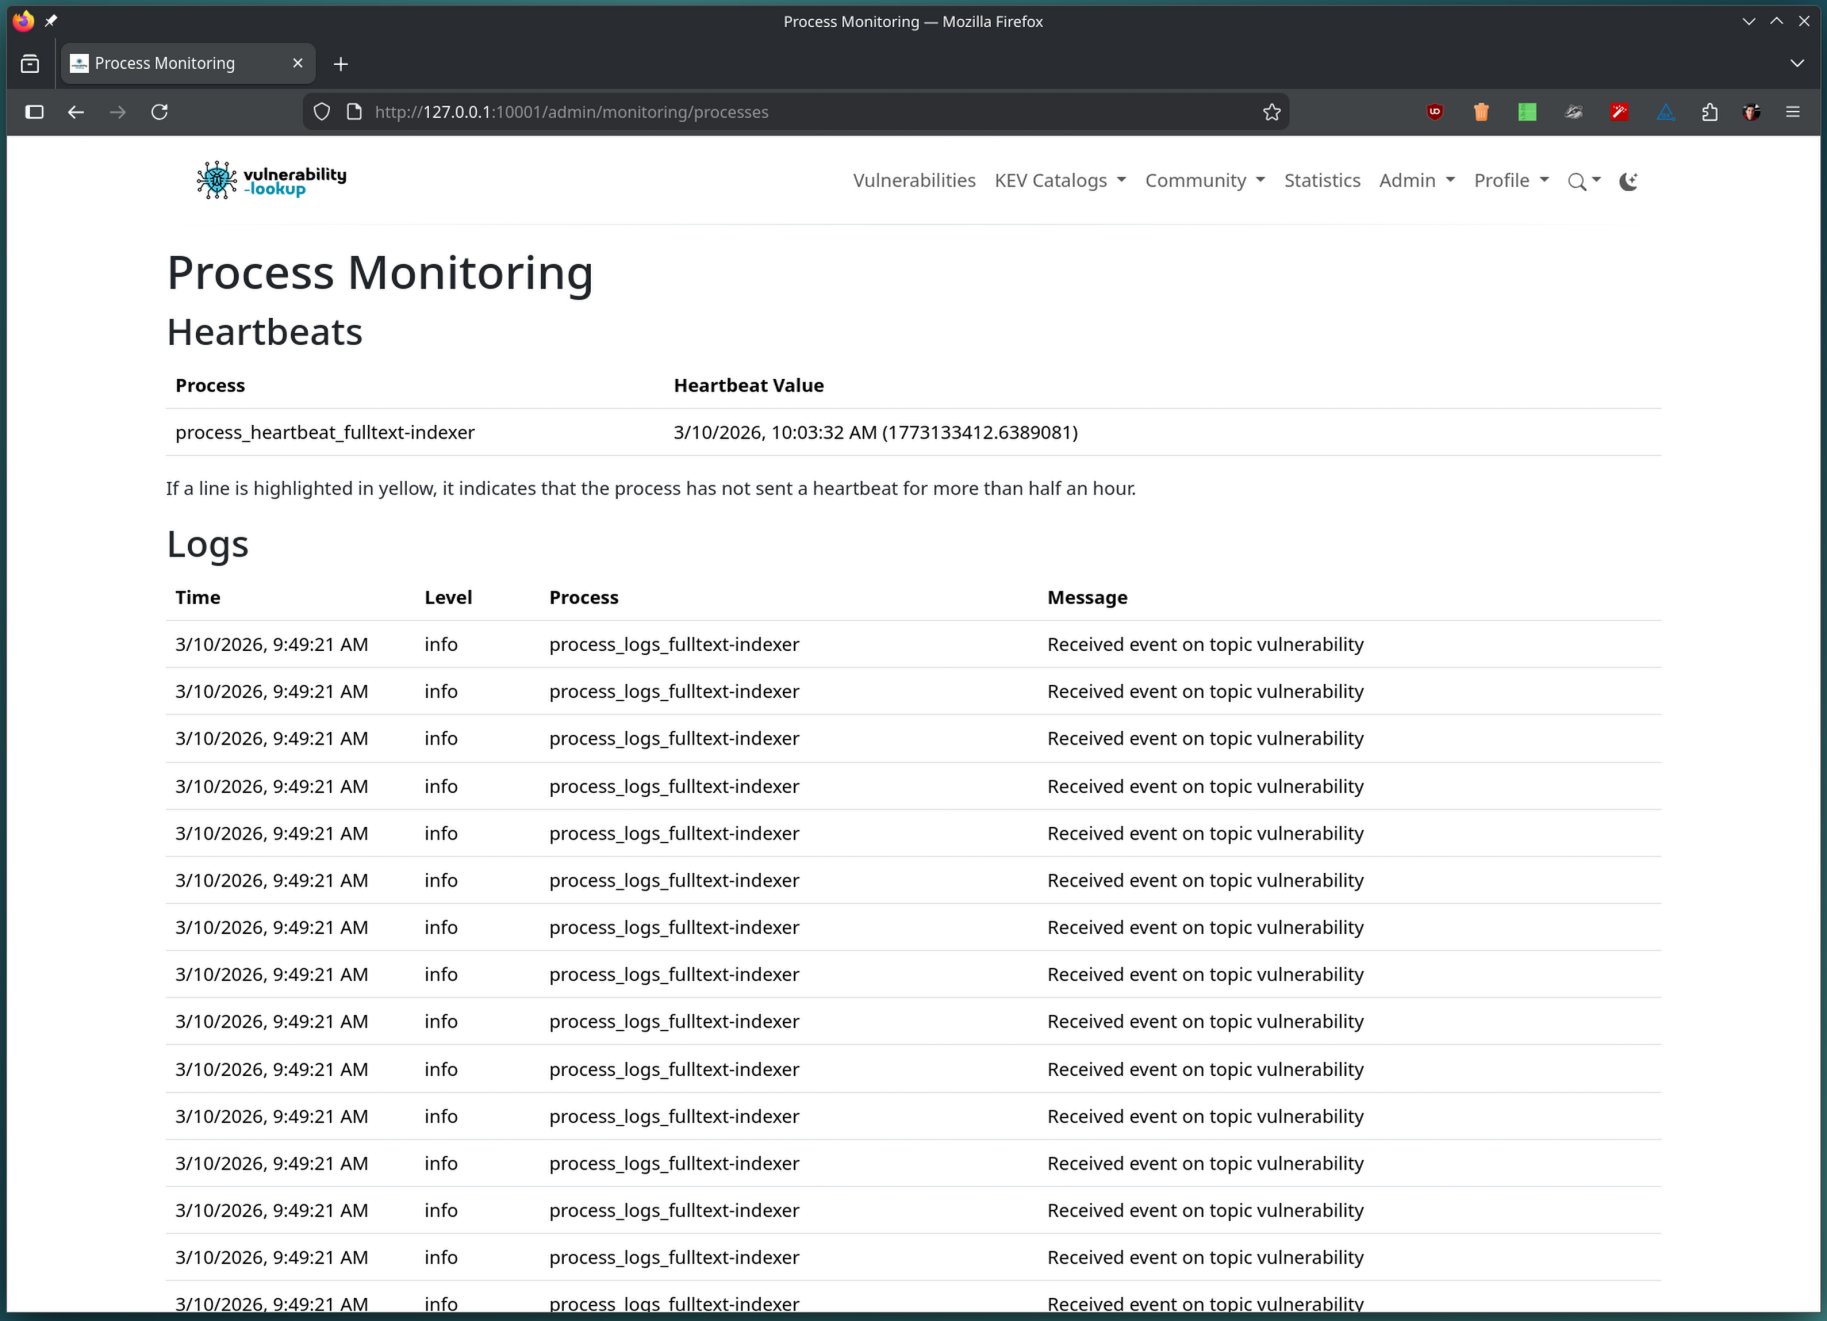Toggle the window pin on title bar
Image resolution: width=1827 pixels, height=1321 pixels.
[51, 21]
